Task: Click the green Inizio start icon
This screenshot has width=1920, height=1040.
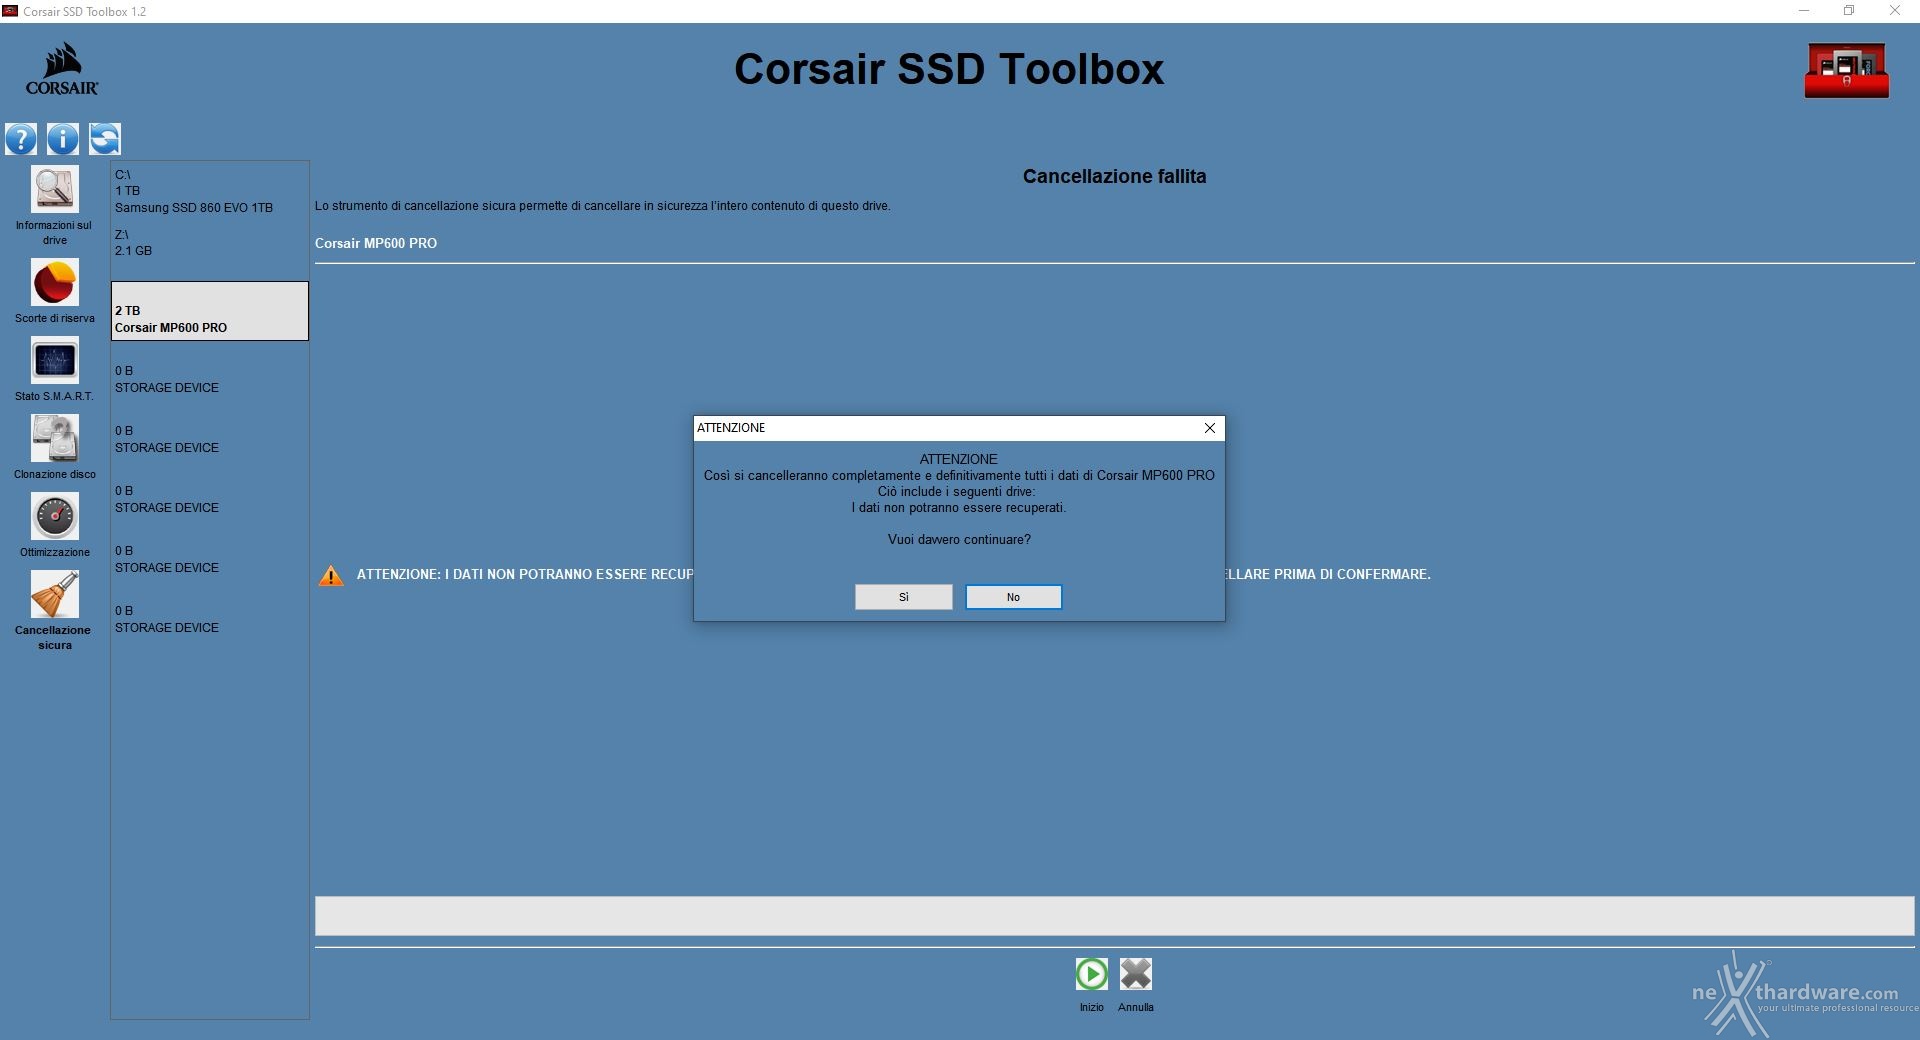Action: (x=1092, y=974)
